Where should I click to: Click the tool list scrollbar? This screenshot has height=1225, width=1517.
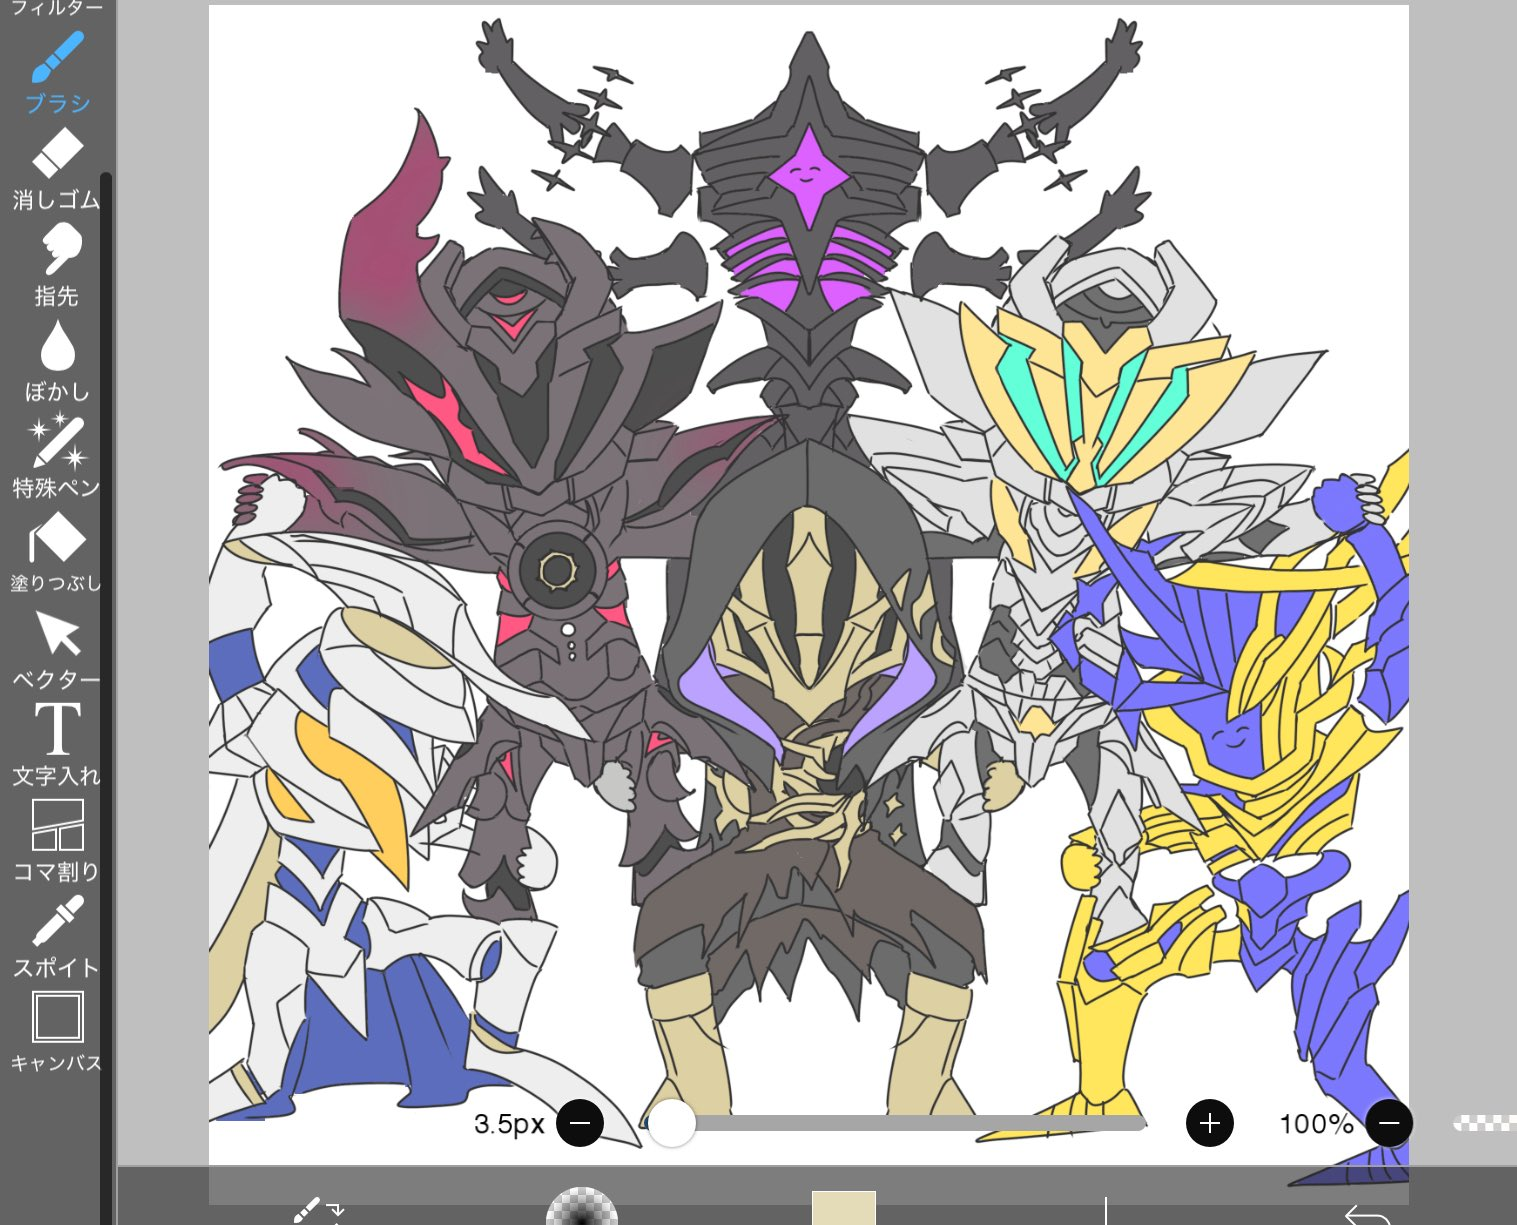point(106,698)
